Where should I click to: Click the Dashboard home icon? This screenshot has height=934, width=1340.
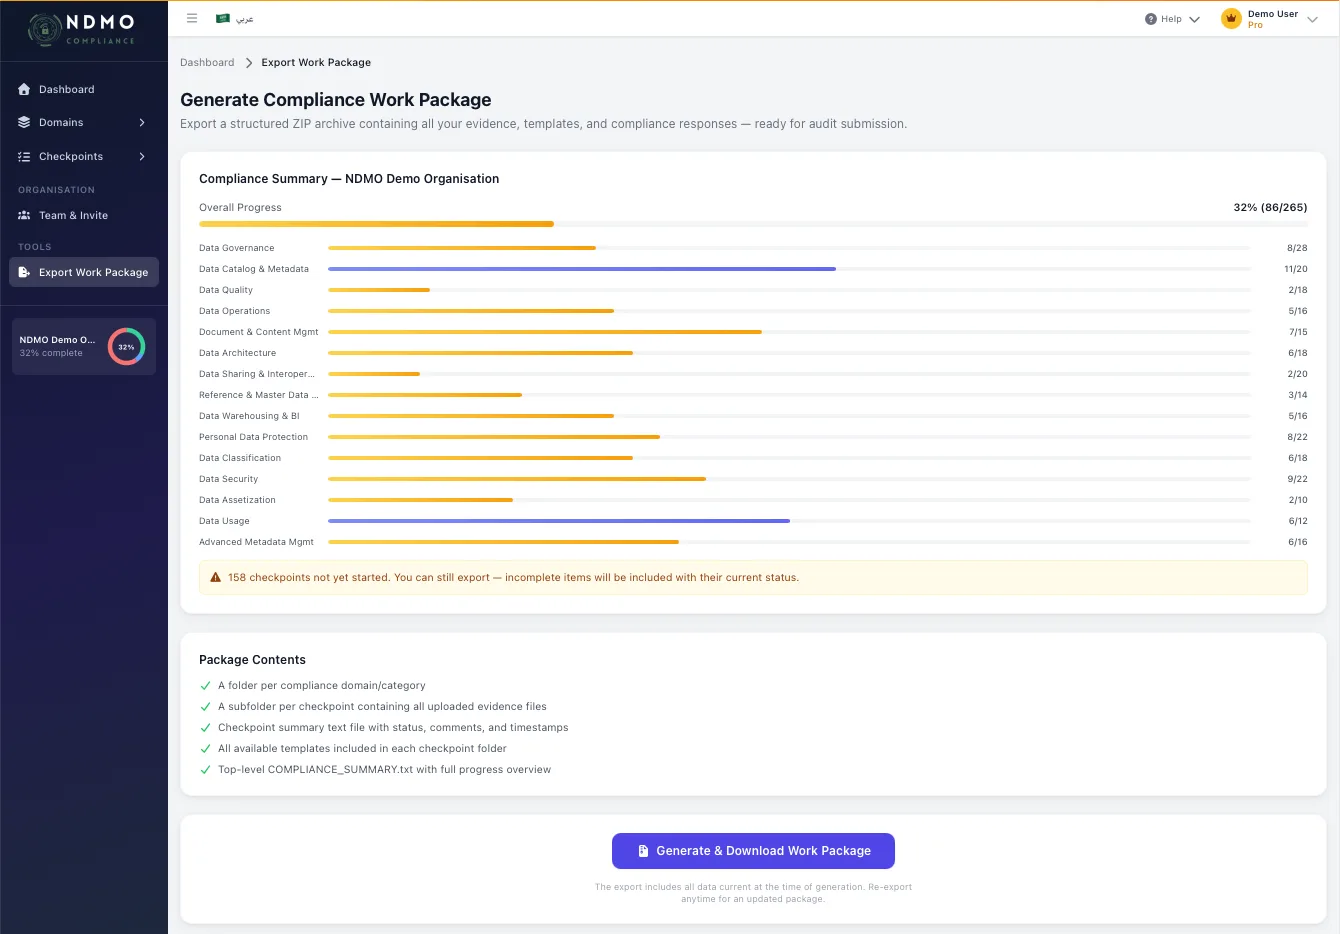(24, 89)
